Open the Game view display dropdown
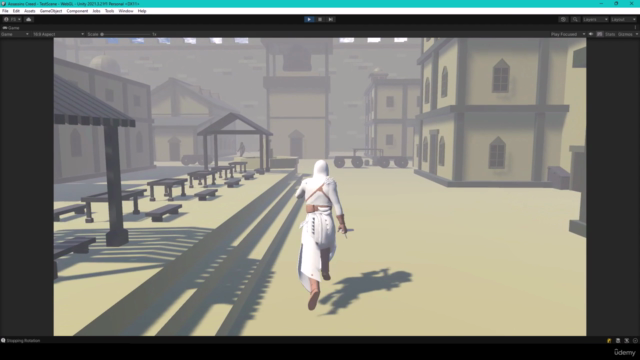640x360 pixels. 15,34
